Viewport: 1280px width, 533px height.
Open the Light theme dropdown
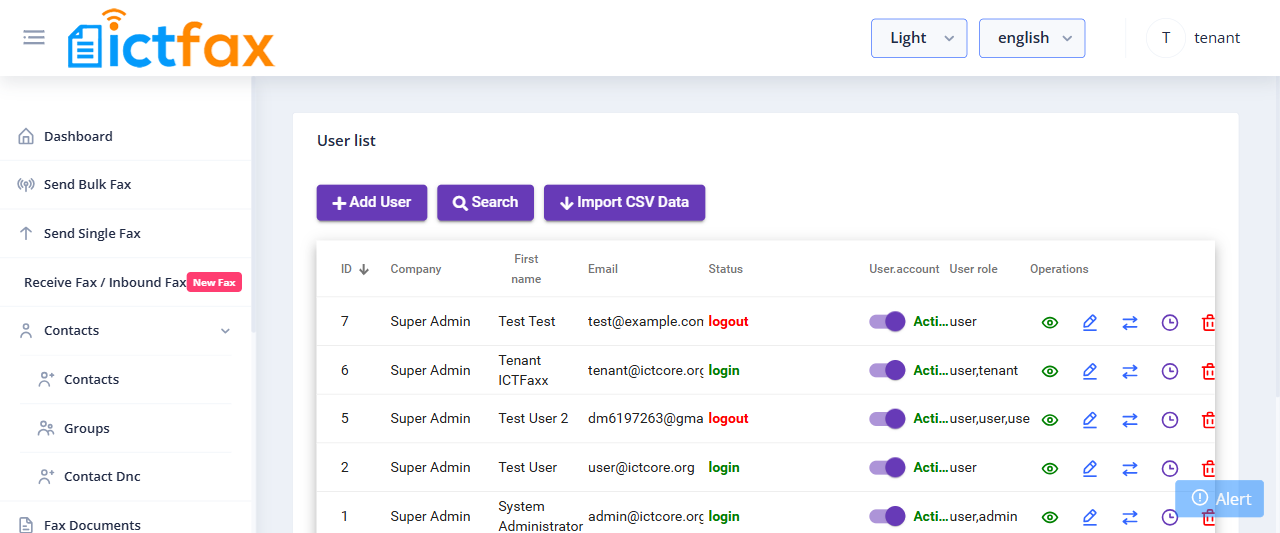click(919, 38)
